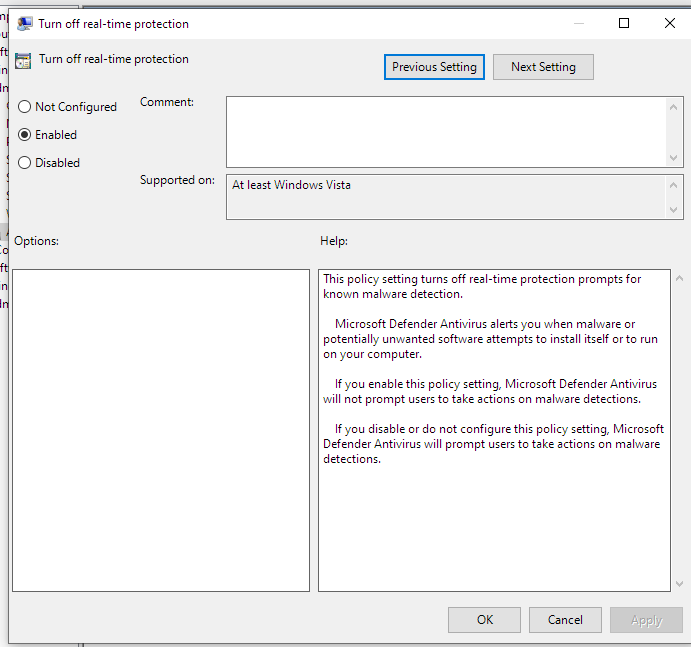The image size is (691, 647).
Task: Click the Previous Setting button
Action: (434, 67)
